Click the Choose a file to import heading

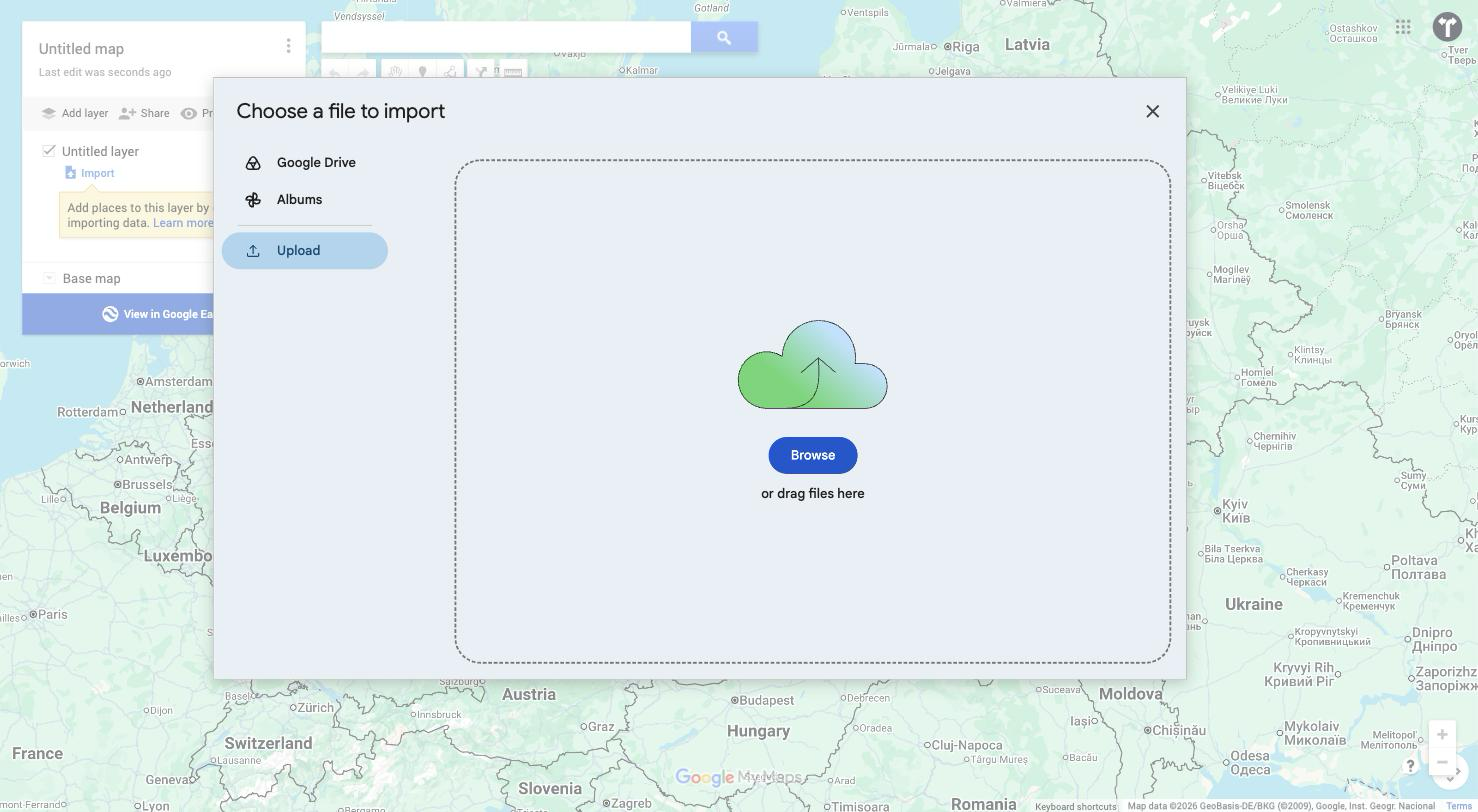pos(341,111)
